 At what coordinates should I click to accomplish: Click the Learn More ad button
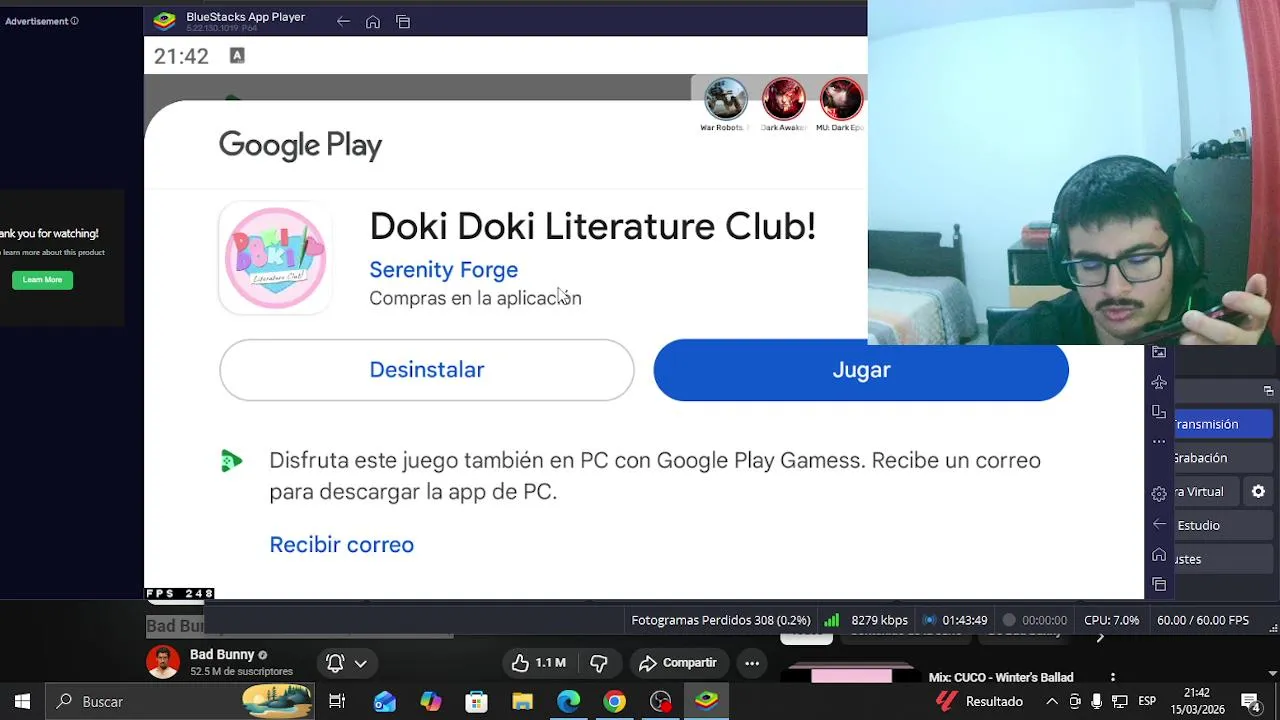click(x=42, y=280)
